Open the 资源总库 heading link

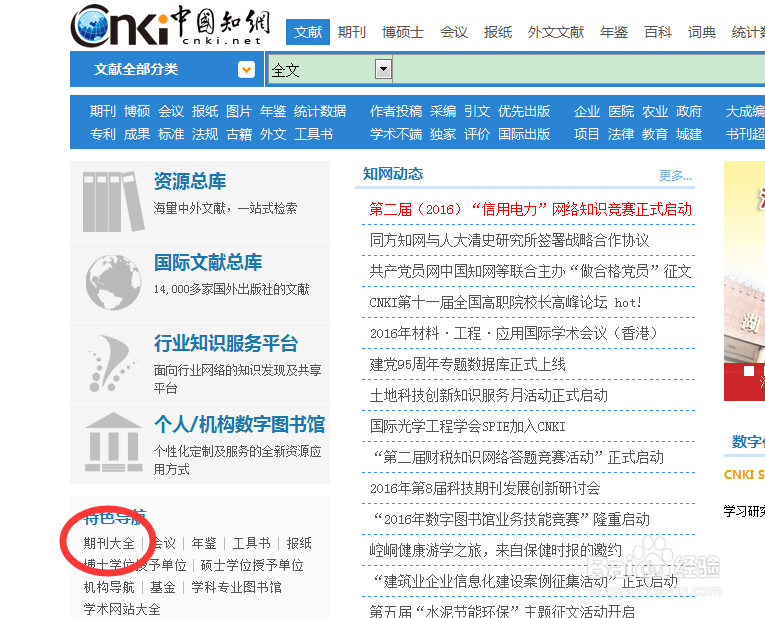(x=190, y=181)
